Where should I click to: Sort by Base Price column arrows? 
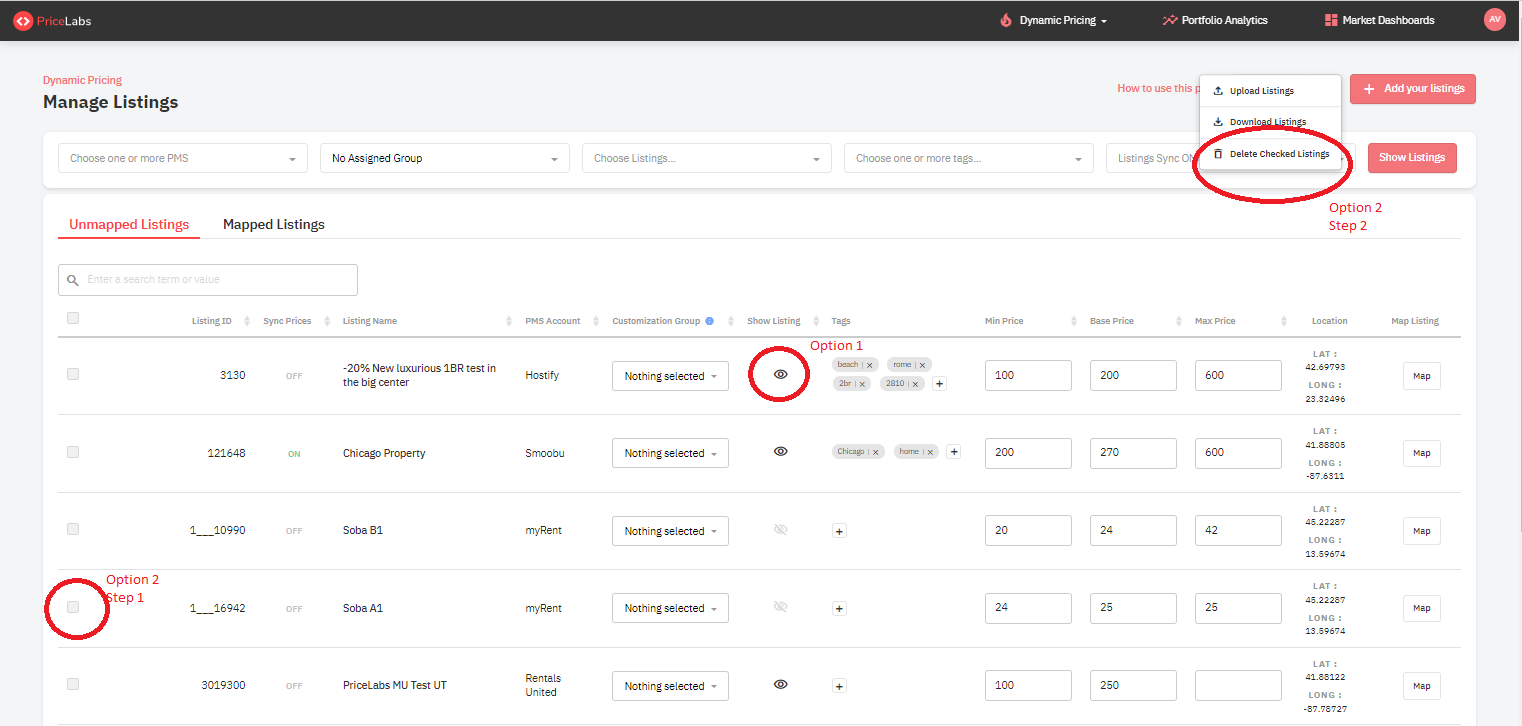[1179, 321]
